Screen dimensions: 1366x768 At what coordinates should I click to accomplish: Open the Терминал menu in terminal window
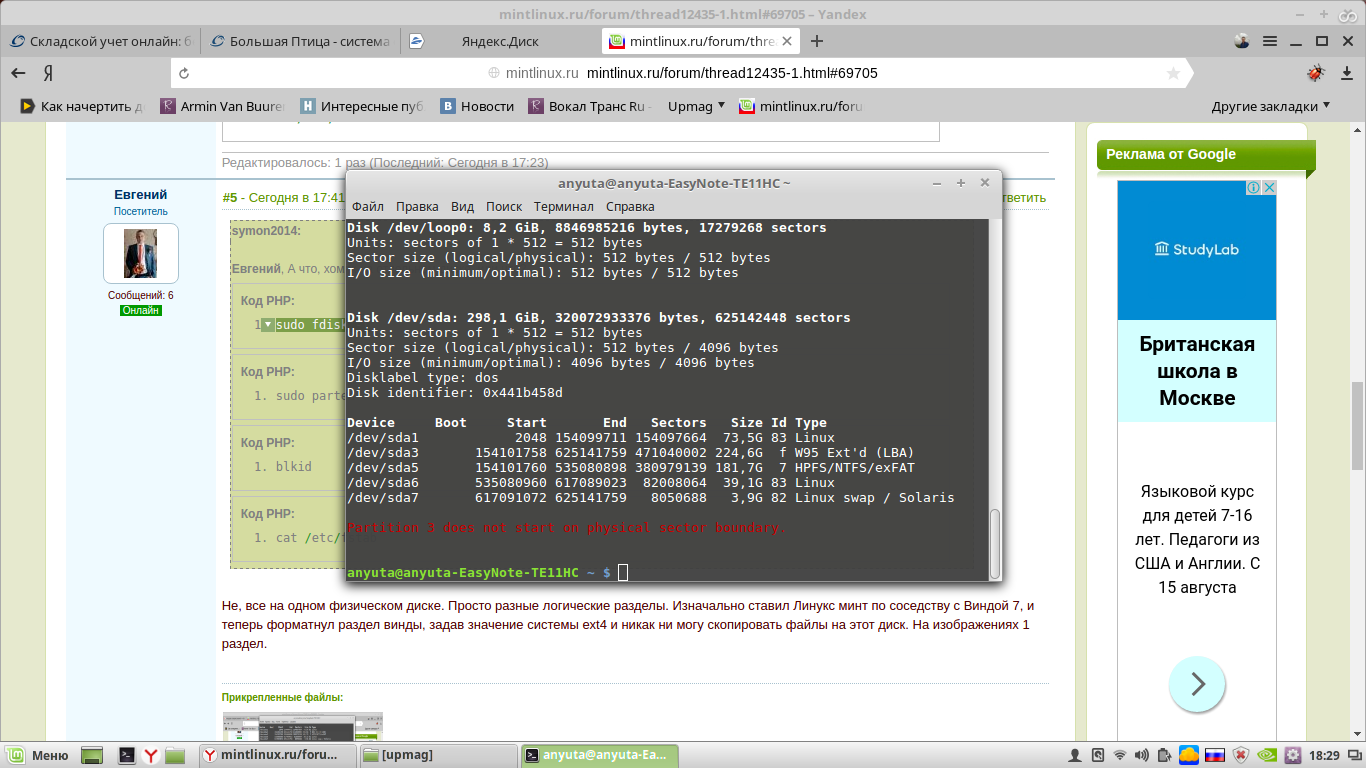coord(563,206)
